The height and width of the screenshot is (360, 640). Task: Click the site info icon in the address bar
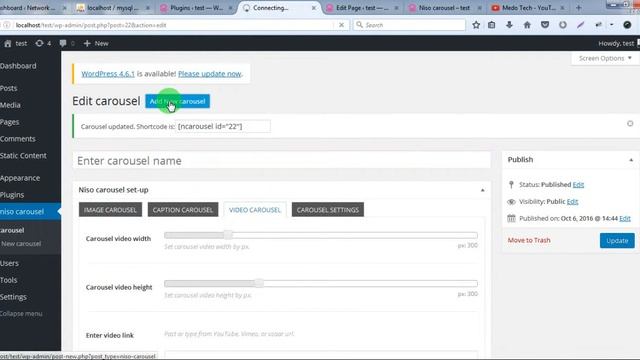coord(7,25)
